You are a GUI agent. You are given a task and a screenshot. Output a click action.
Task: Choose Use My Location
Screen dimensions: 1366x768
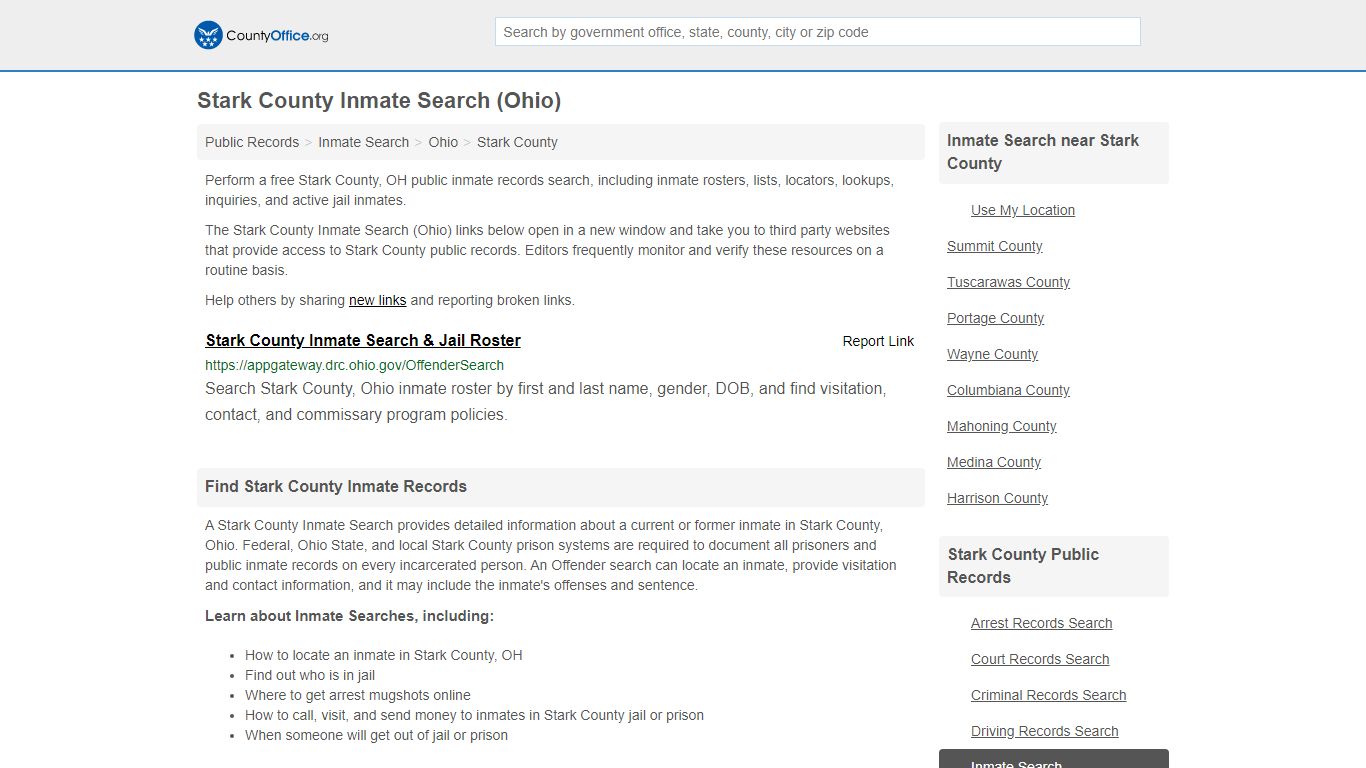click(x=1023, y=210)
